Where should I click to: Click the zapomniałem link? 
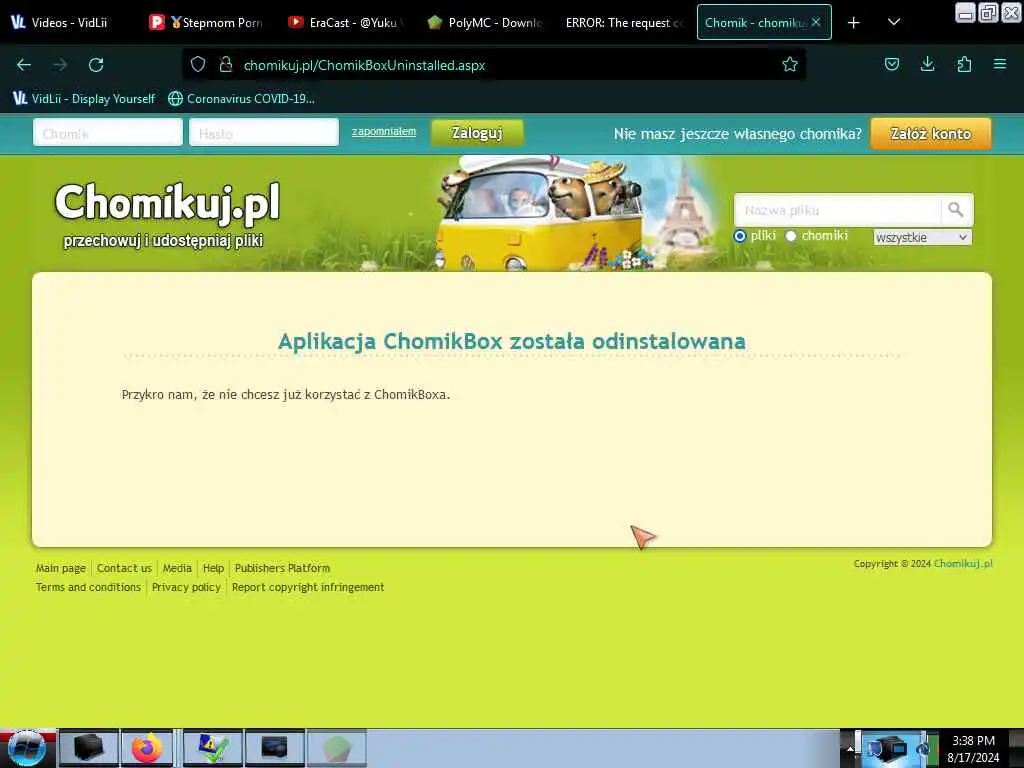point(384,131)
